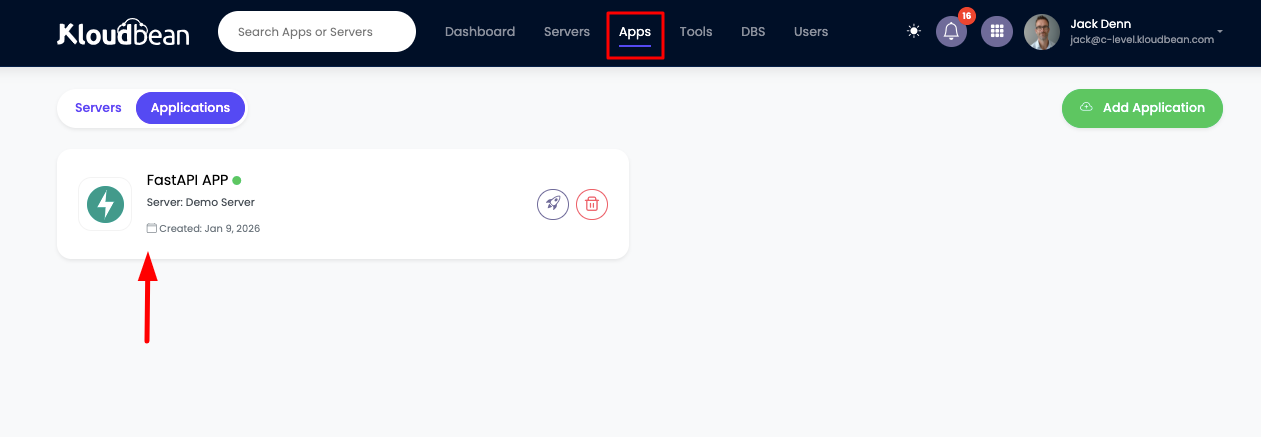
Task: Click calendar icon next to Created date
Action: (152, 228)
